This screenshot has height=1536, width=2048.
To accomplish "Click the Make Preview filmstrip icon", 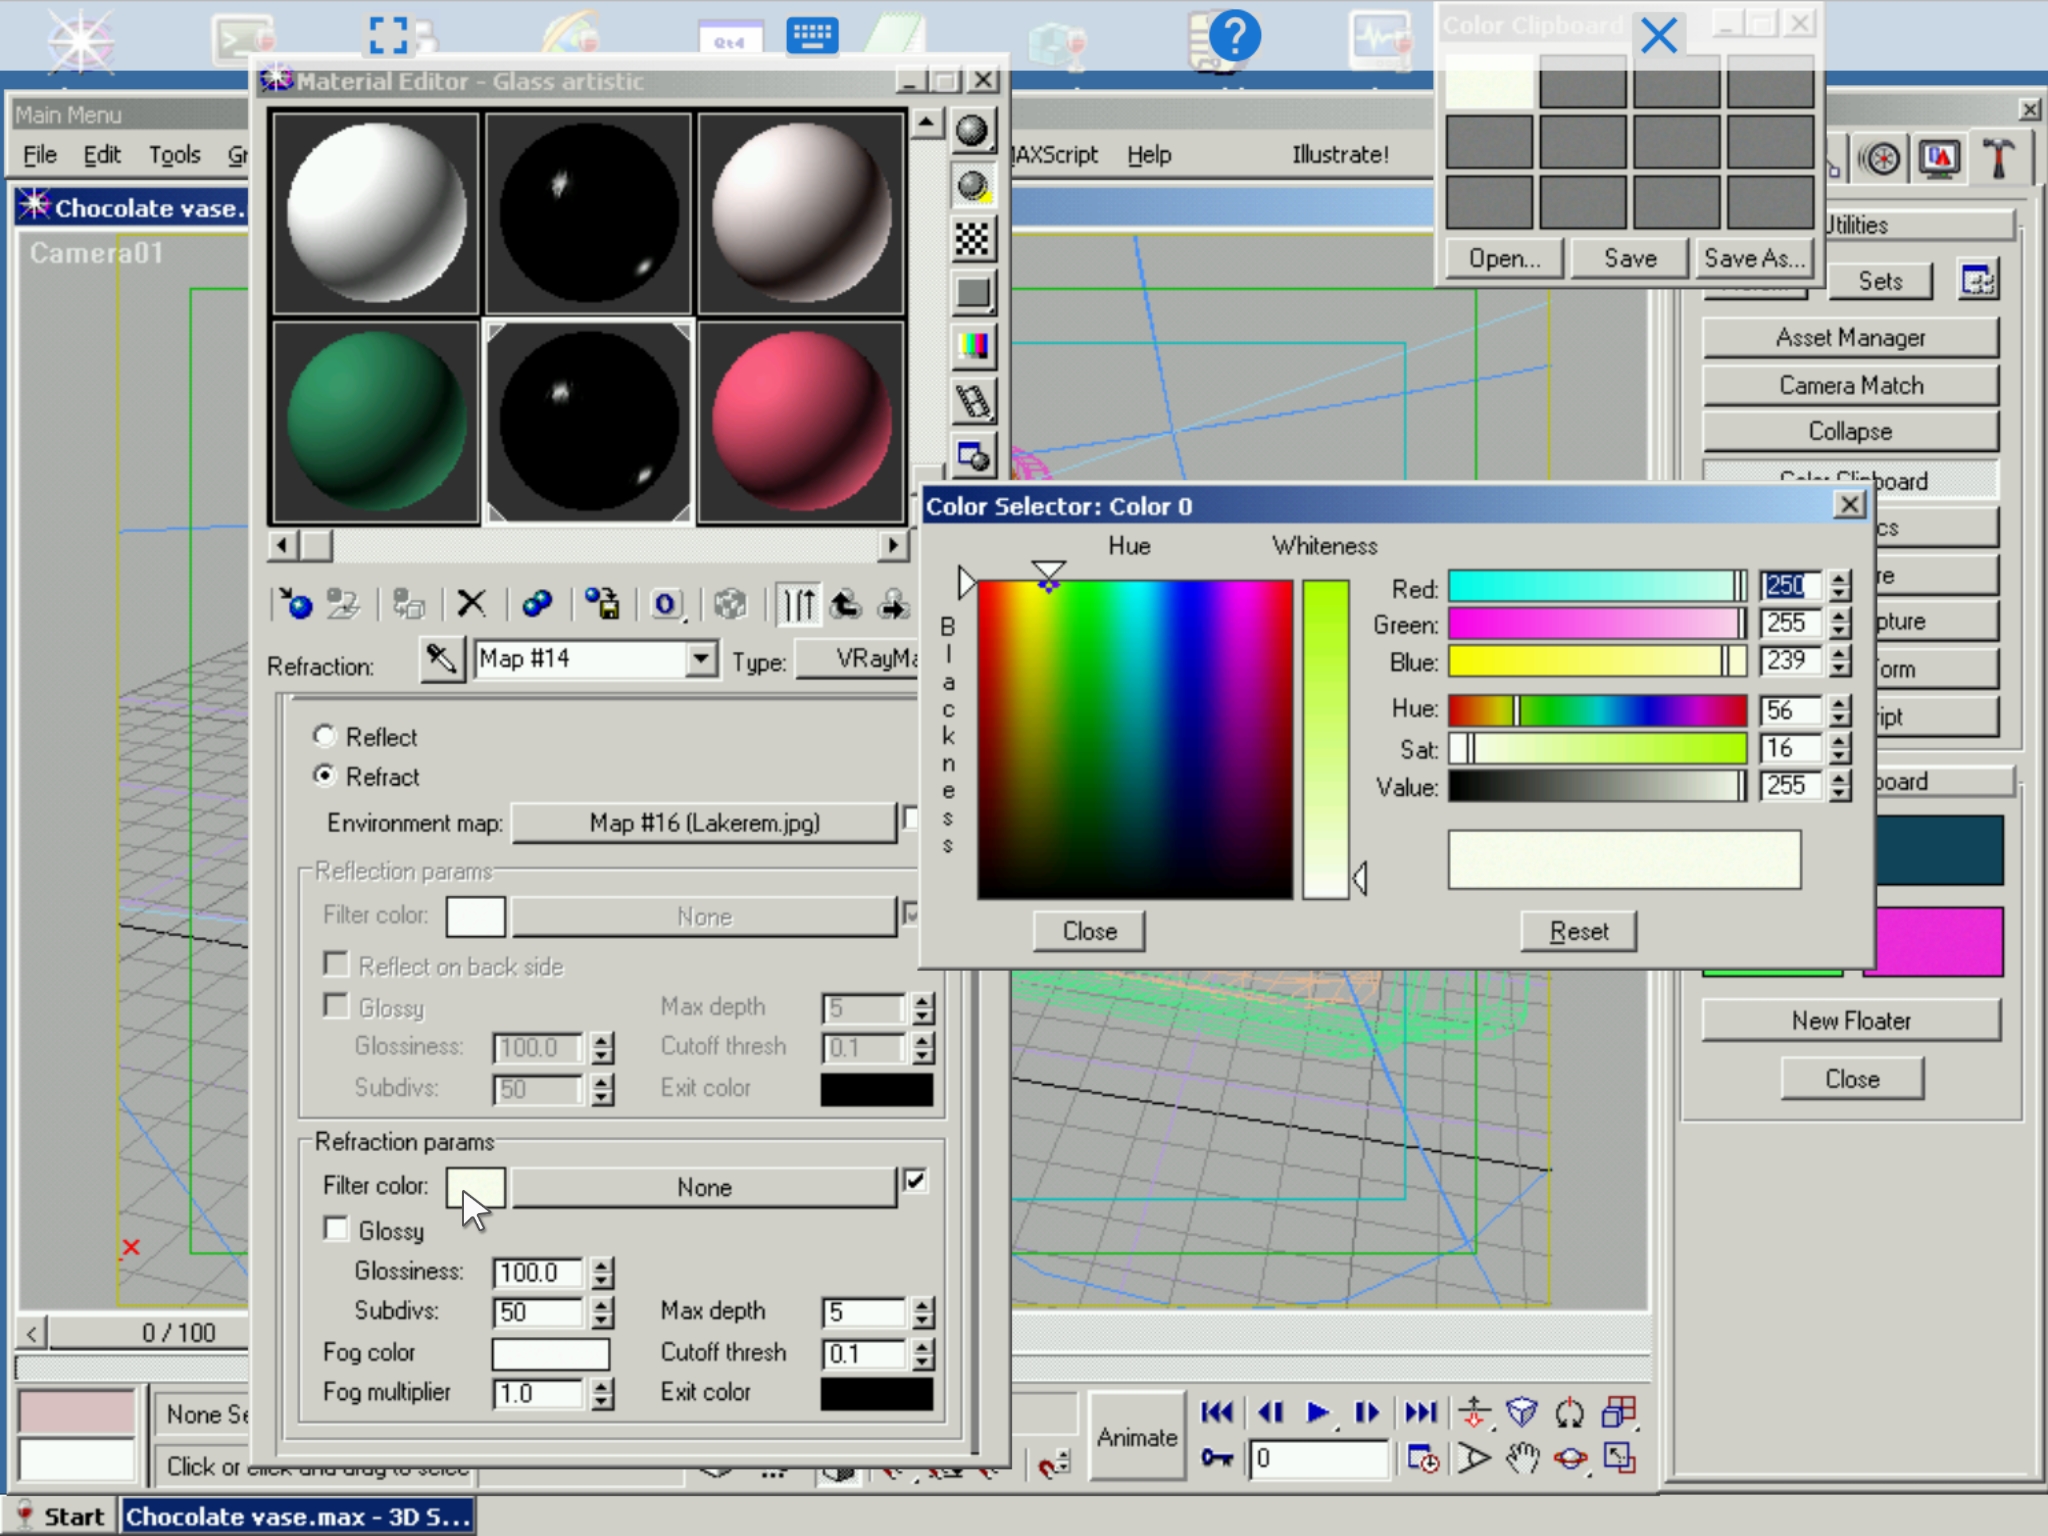I will [972, 402].
